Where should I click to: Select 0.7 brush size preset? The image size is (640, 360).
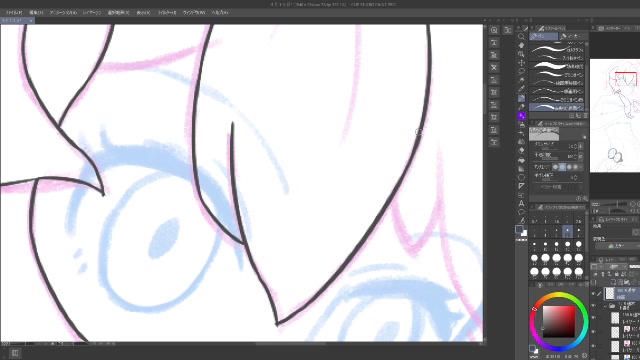[x=535, y=219]
